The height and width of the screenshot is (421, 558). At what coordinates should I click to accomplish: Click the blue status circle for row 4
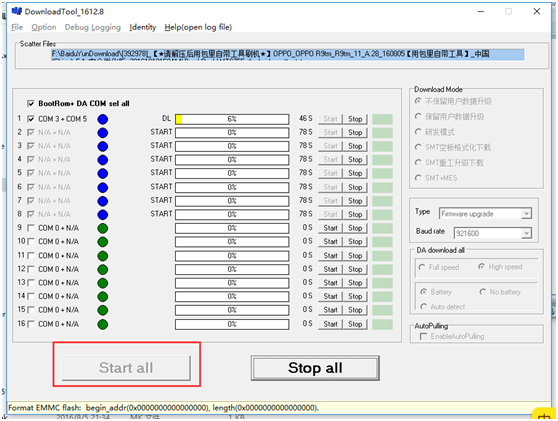102,160
